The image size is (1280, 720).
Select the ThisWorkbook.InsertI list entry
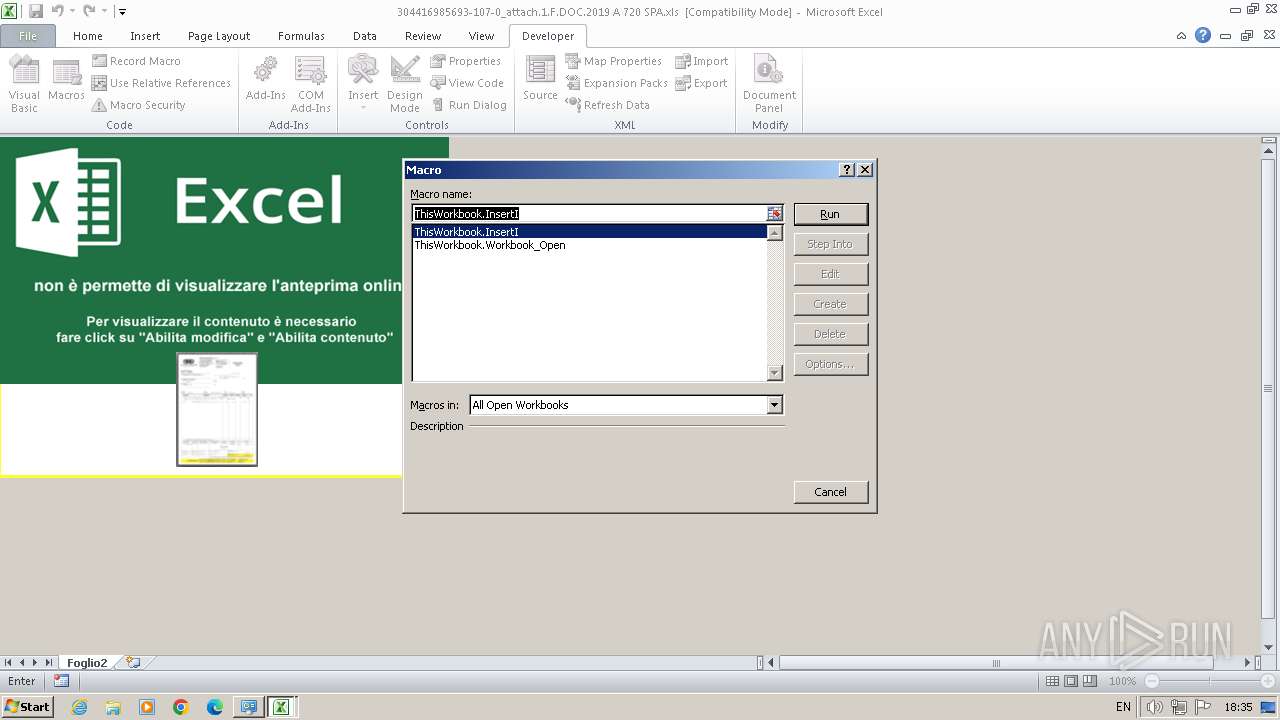coord(590,232)
